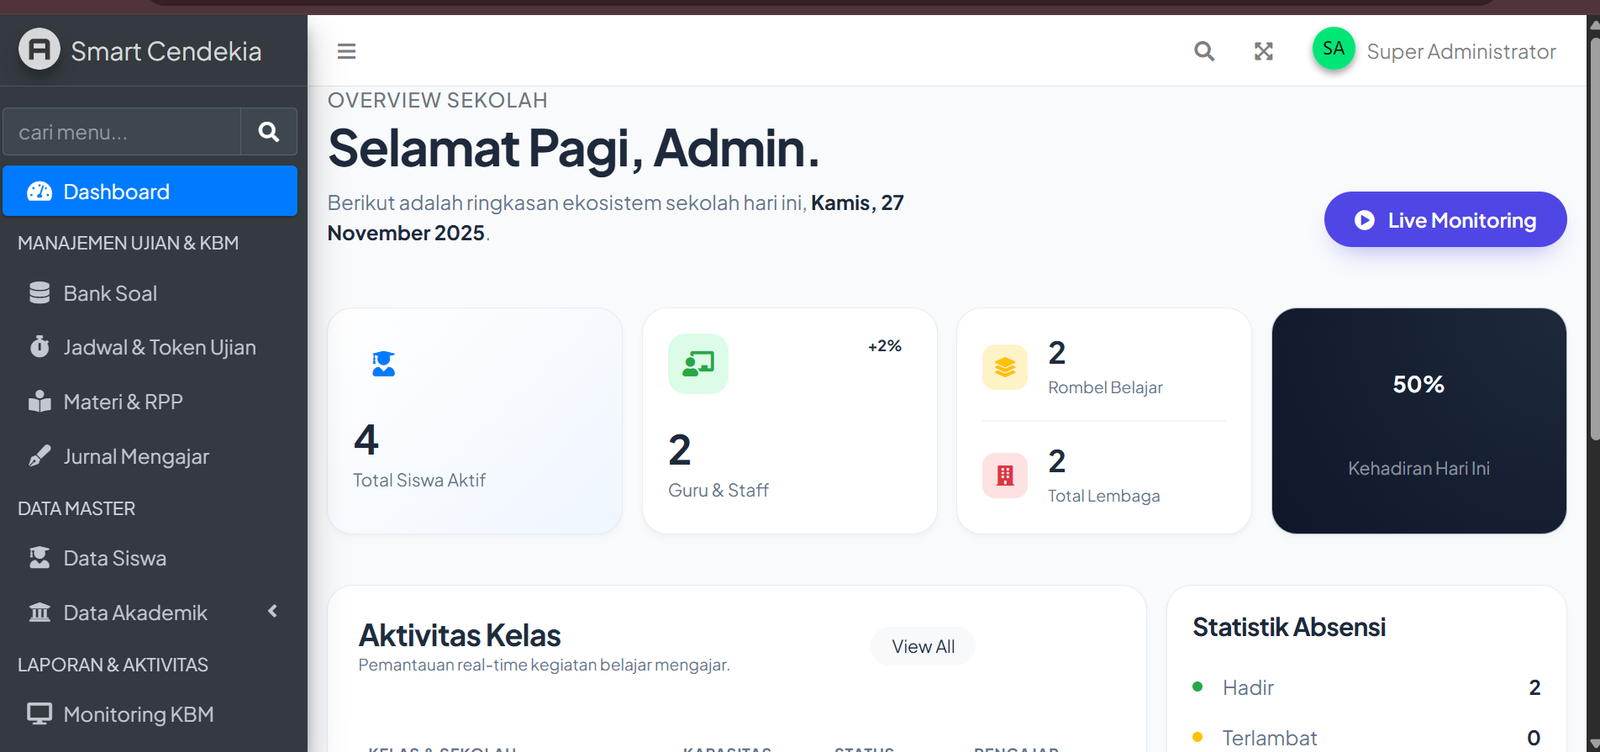
Task: Click View All in Aktivitas Kelas
Action: coord(923,647)
